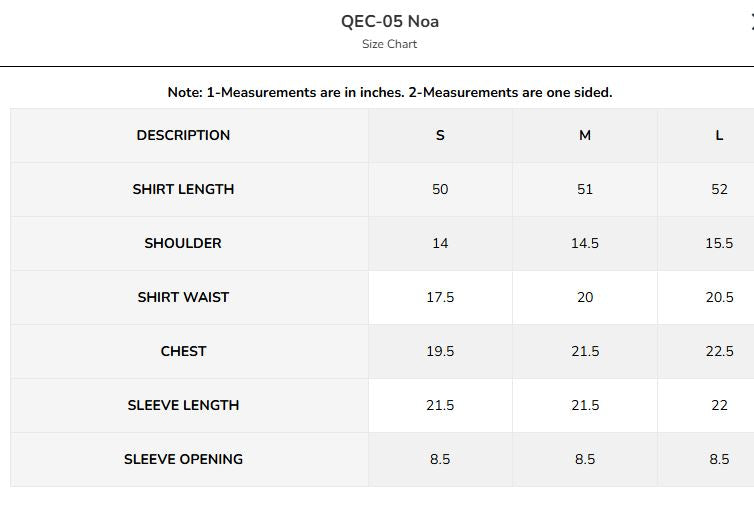The width and height of the screenshot is (754, 515).
Task: Click sleeve length value 22 for L
Action: (719, 405)
